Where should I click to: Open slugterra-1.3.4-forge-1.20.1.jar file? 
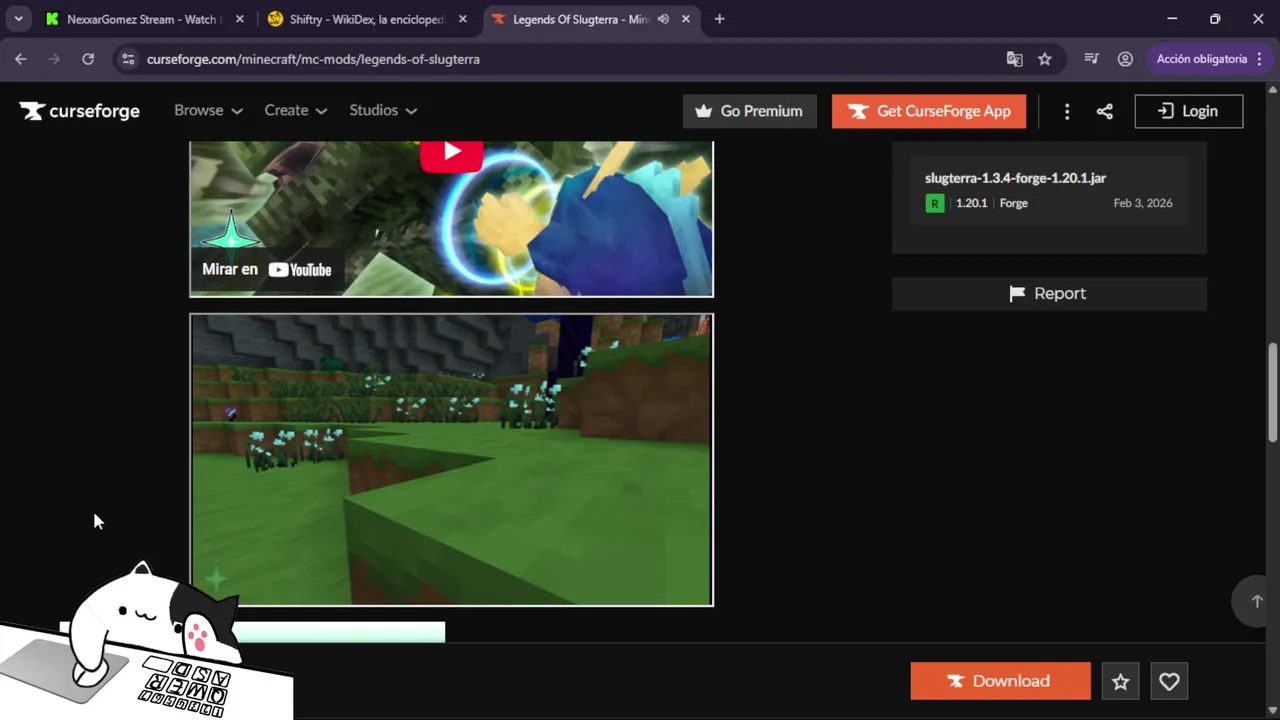pyautogui.click(x=1015, y=178)
